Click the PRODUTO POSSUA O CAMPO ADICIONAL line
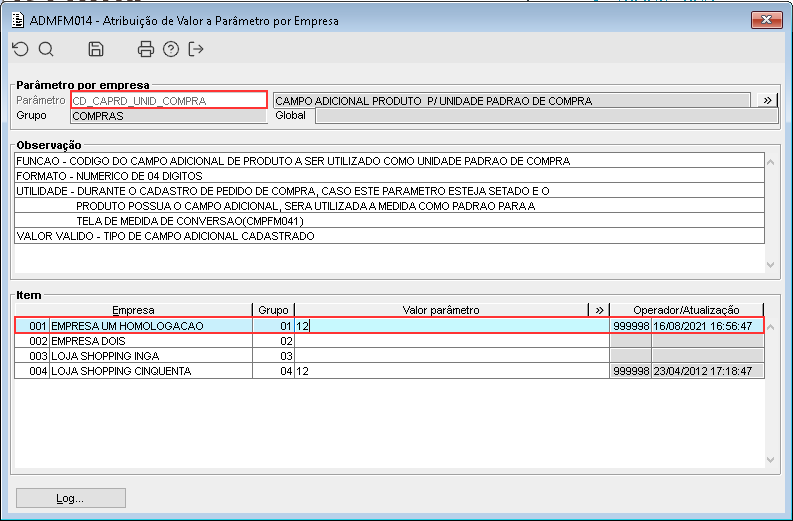 coord(389,206)
